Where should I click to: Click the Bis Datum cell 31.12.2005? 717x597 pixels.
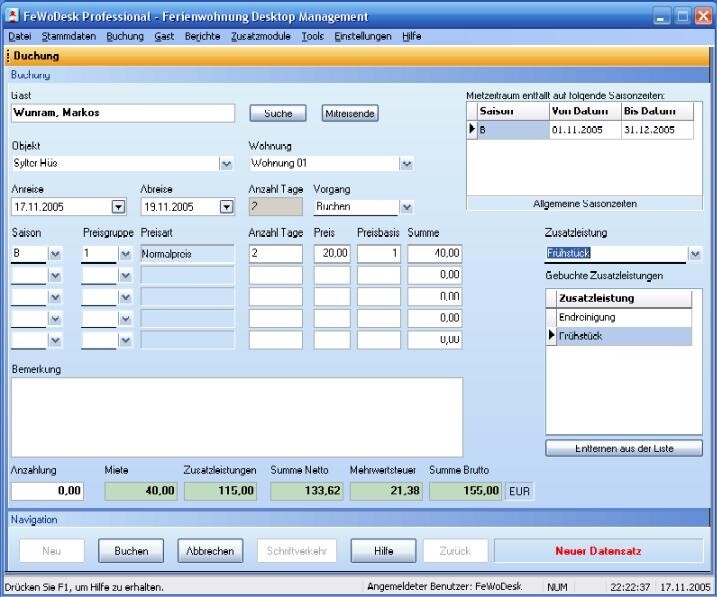tap(658, 130)
